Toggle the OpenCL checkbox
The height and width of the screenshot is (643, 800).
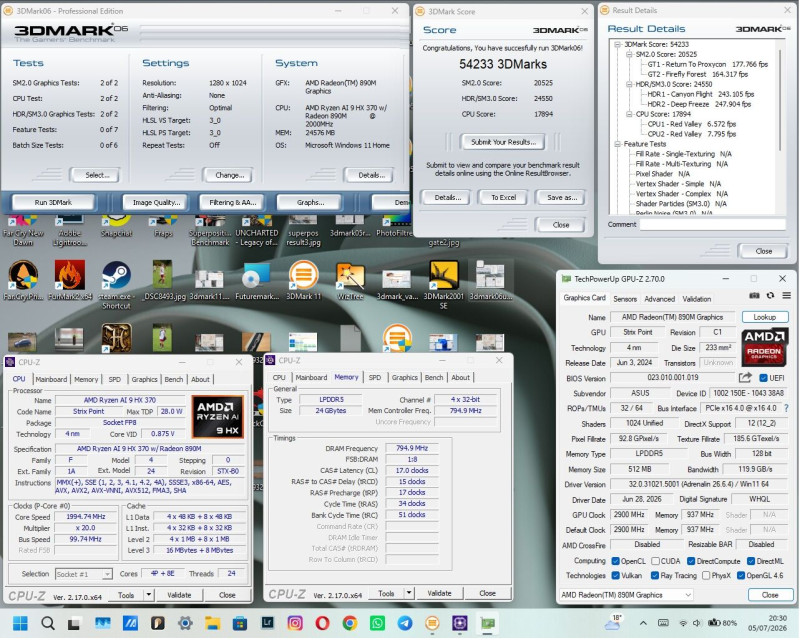click(616, 561)
